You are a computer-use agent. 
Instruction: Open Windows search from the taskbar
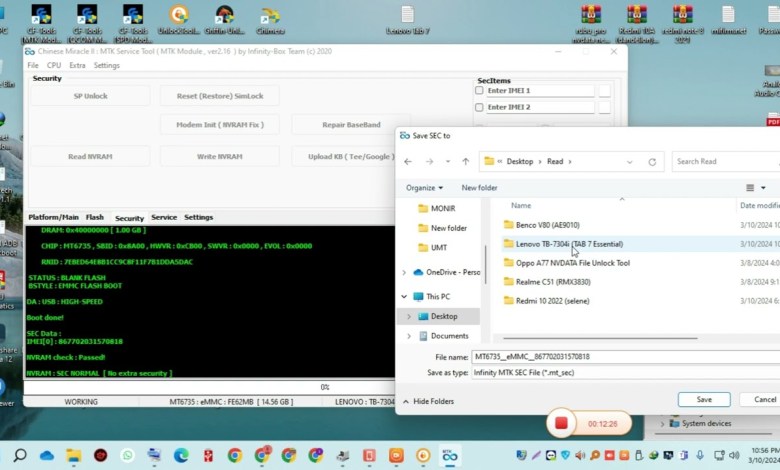pos(20,456)
